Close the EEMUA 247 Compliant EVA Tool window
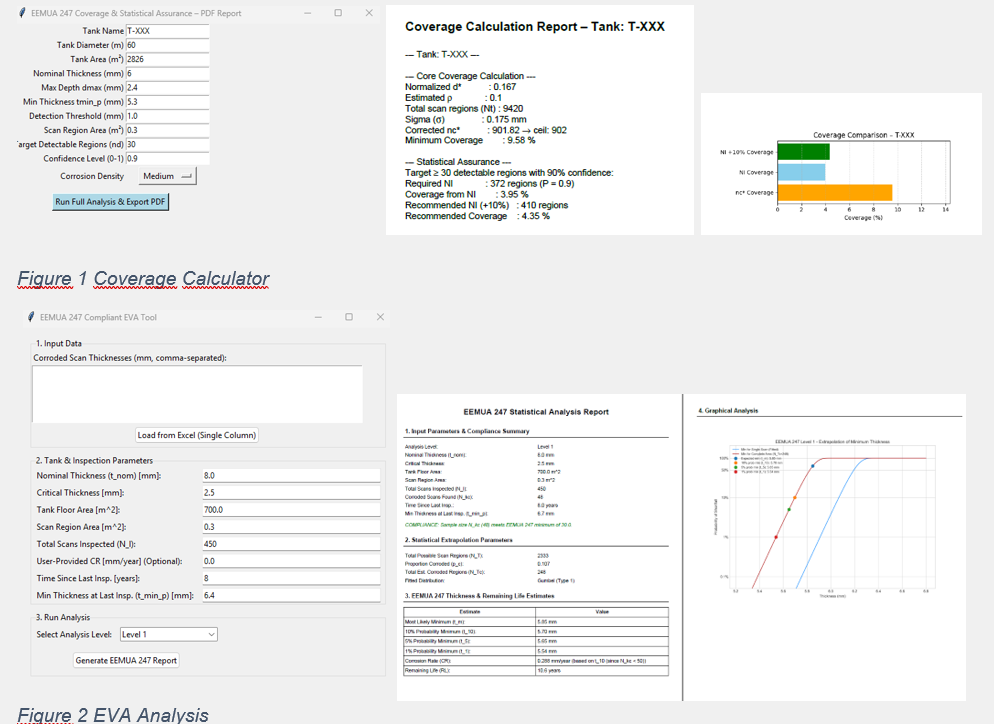994x724 pixels. click(x=380, y=317)
